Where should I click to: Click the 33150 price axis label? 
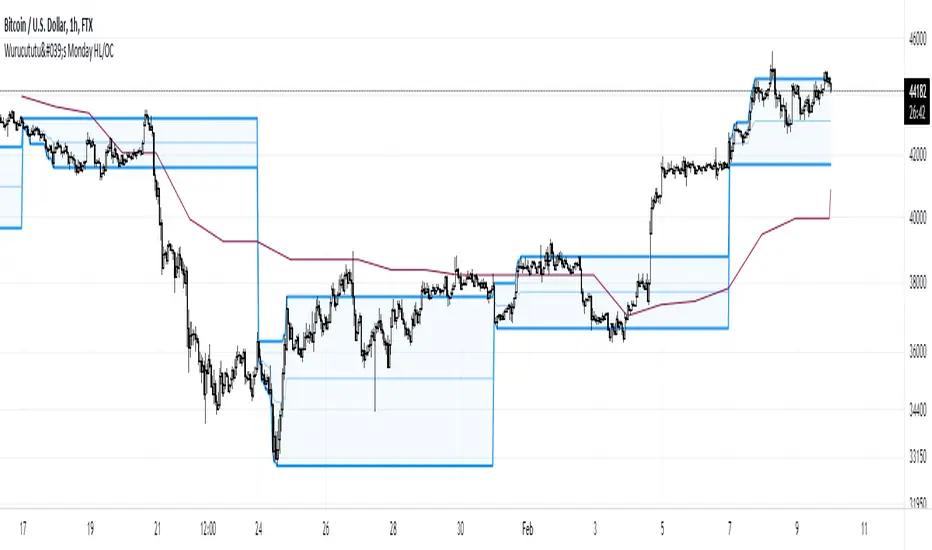916,458
